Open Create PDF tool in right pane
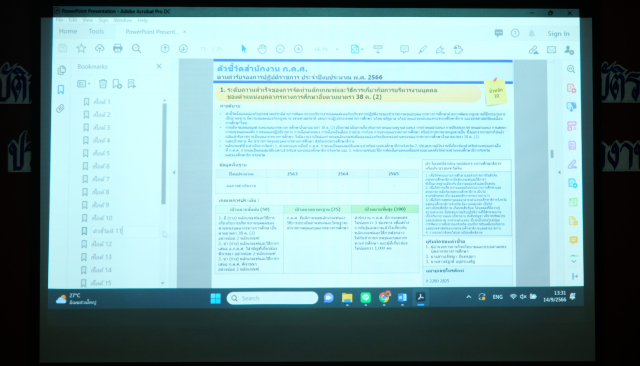This screenshot has height=366, width=640. click(x=571, y=88)
